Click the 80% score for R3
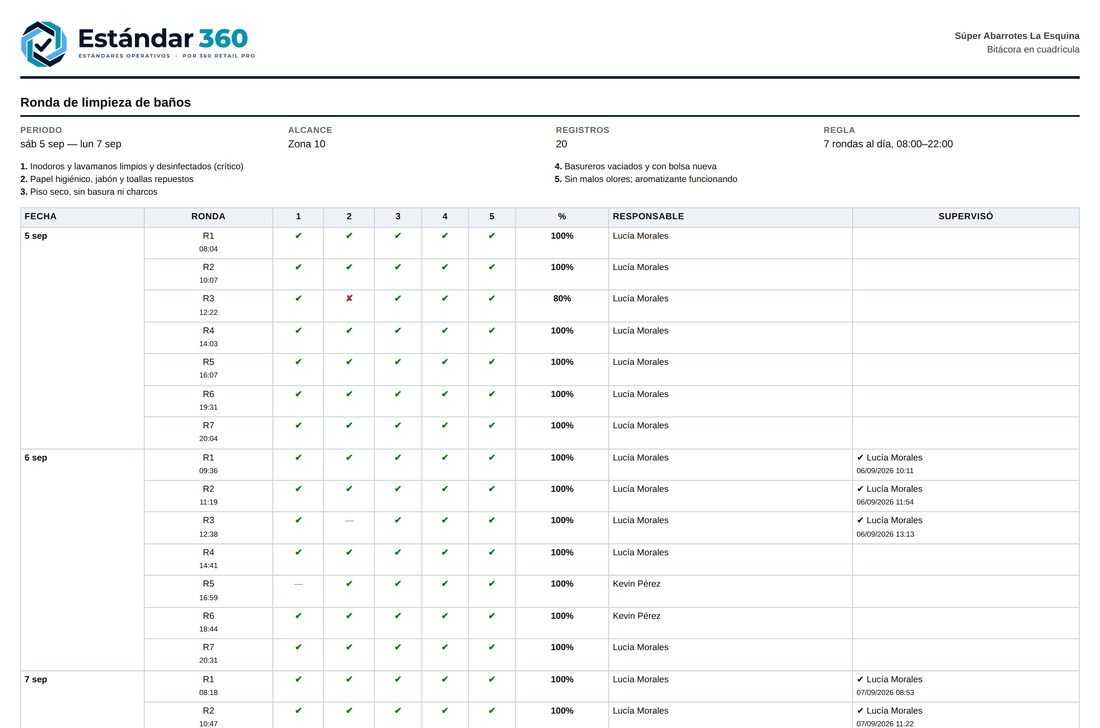The height and width of the screenshot is (728, 1100). 562,299
